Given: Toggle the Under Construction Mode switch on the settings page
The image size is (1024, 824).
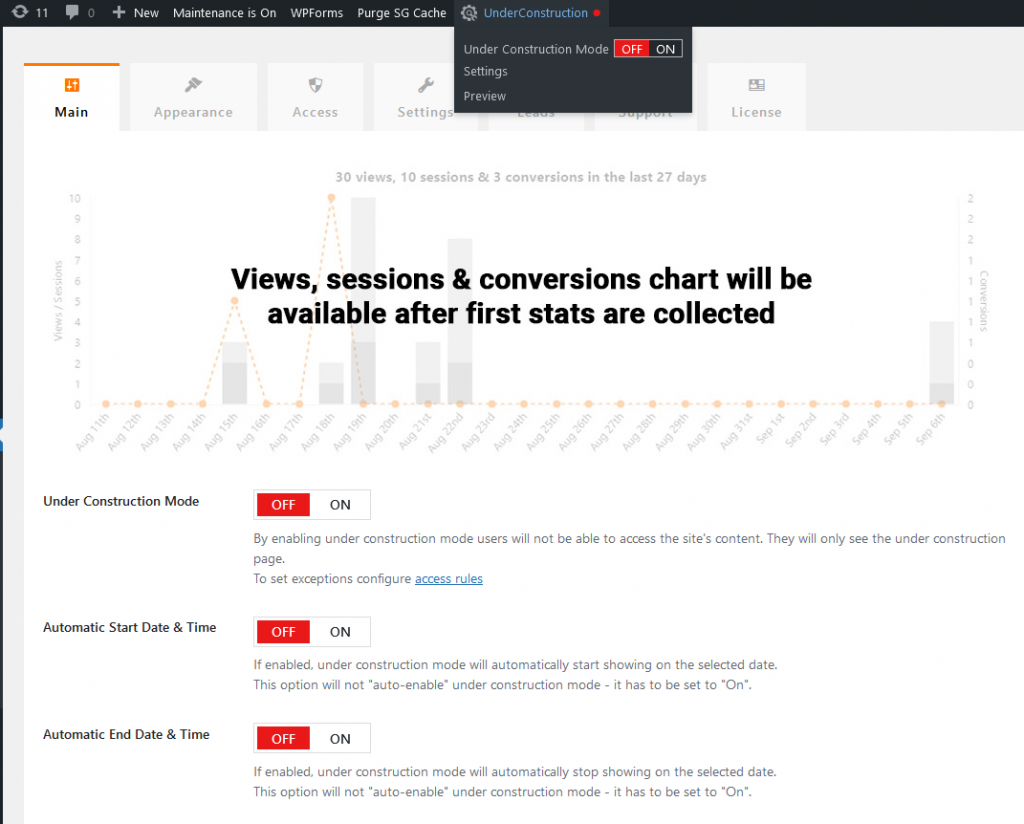Looking at the screenshot, I should (312, 505).
